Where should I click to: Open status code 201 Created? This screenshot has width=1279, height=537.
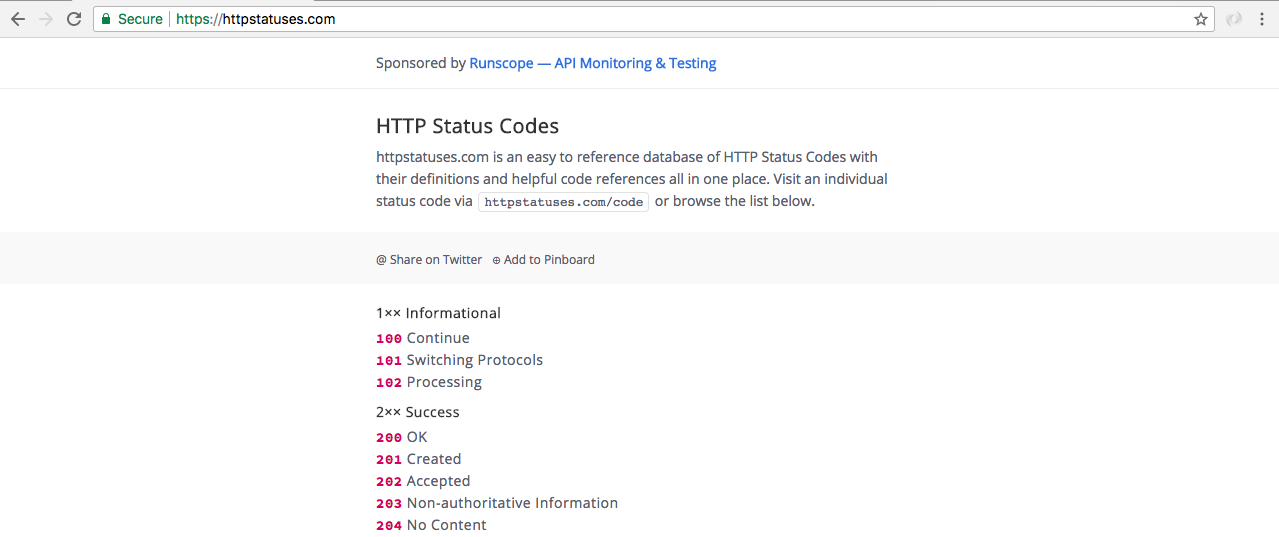[419, 459]
